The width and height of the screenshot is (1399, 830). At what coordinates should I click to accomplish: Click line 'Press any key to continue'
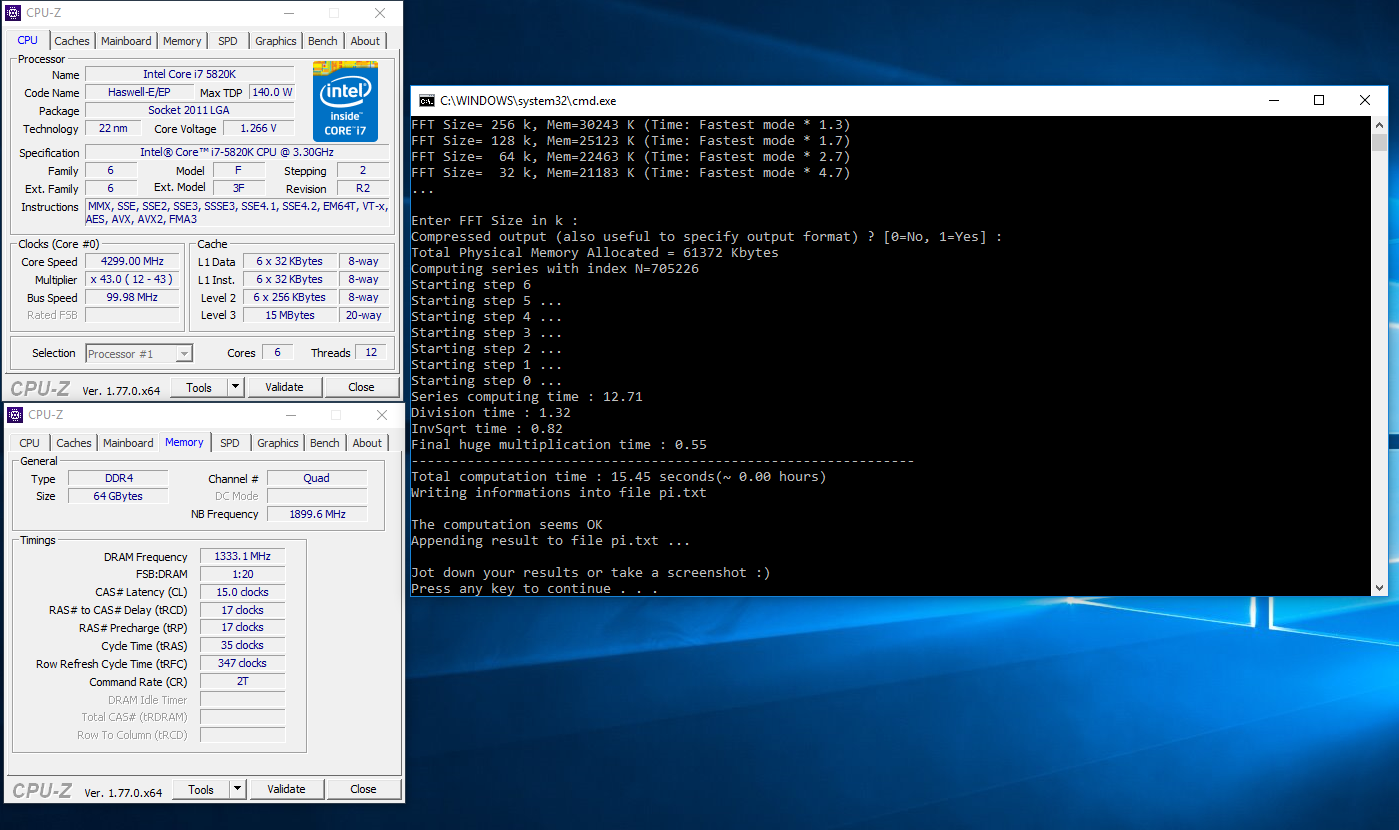[x=535, y=589]
